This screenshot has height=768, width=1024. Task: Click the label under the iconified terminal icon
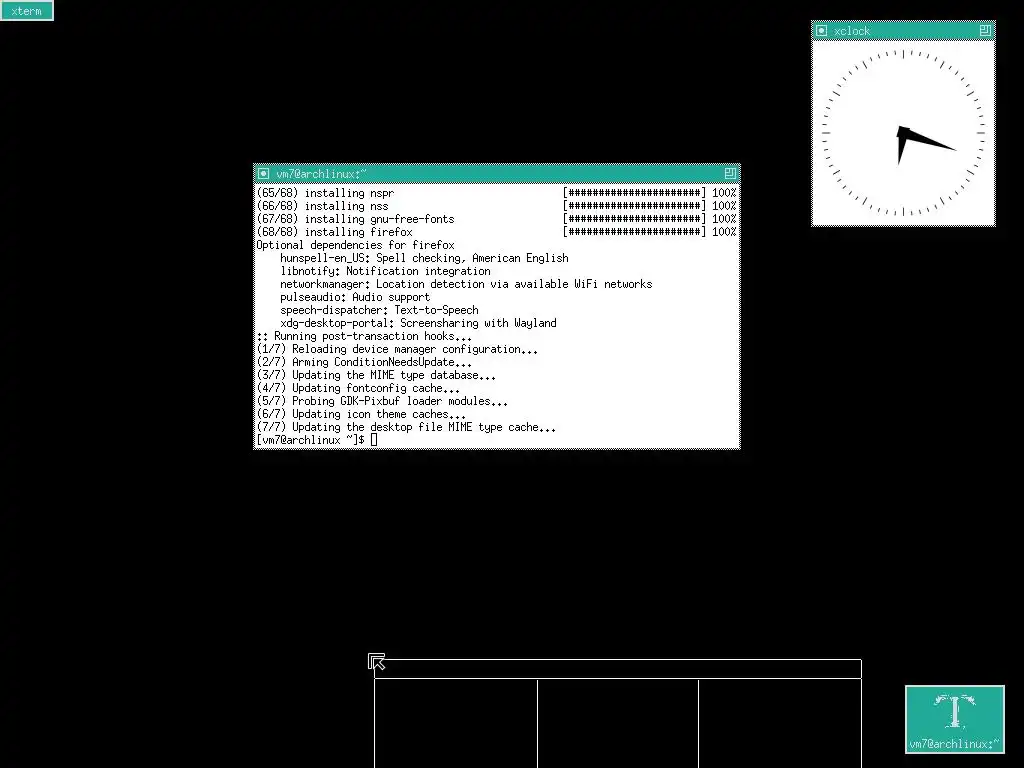pos(955,744)
